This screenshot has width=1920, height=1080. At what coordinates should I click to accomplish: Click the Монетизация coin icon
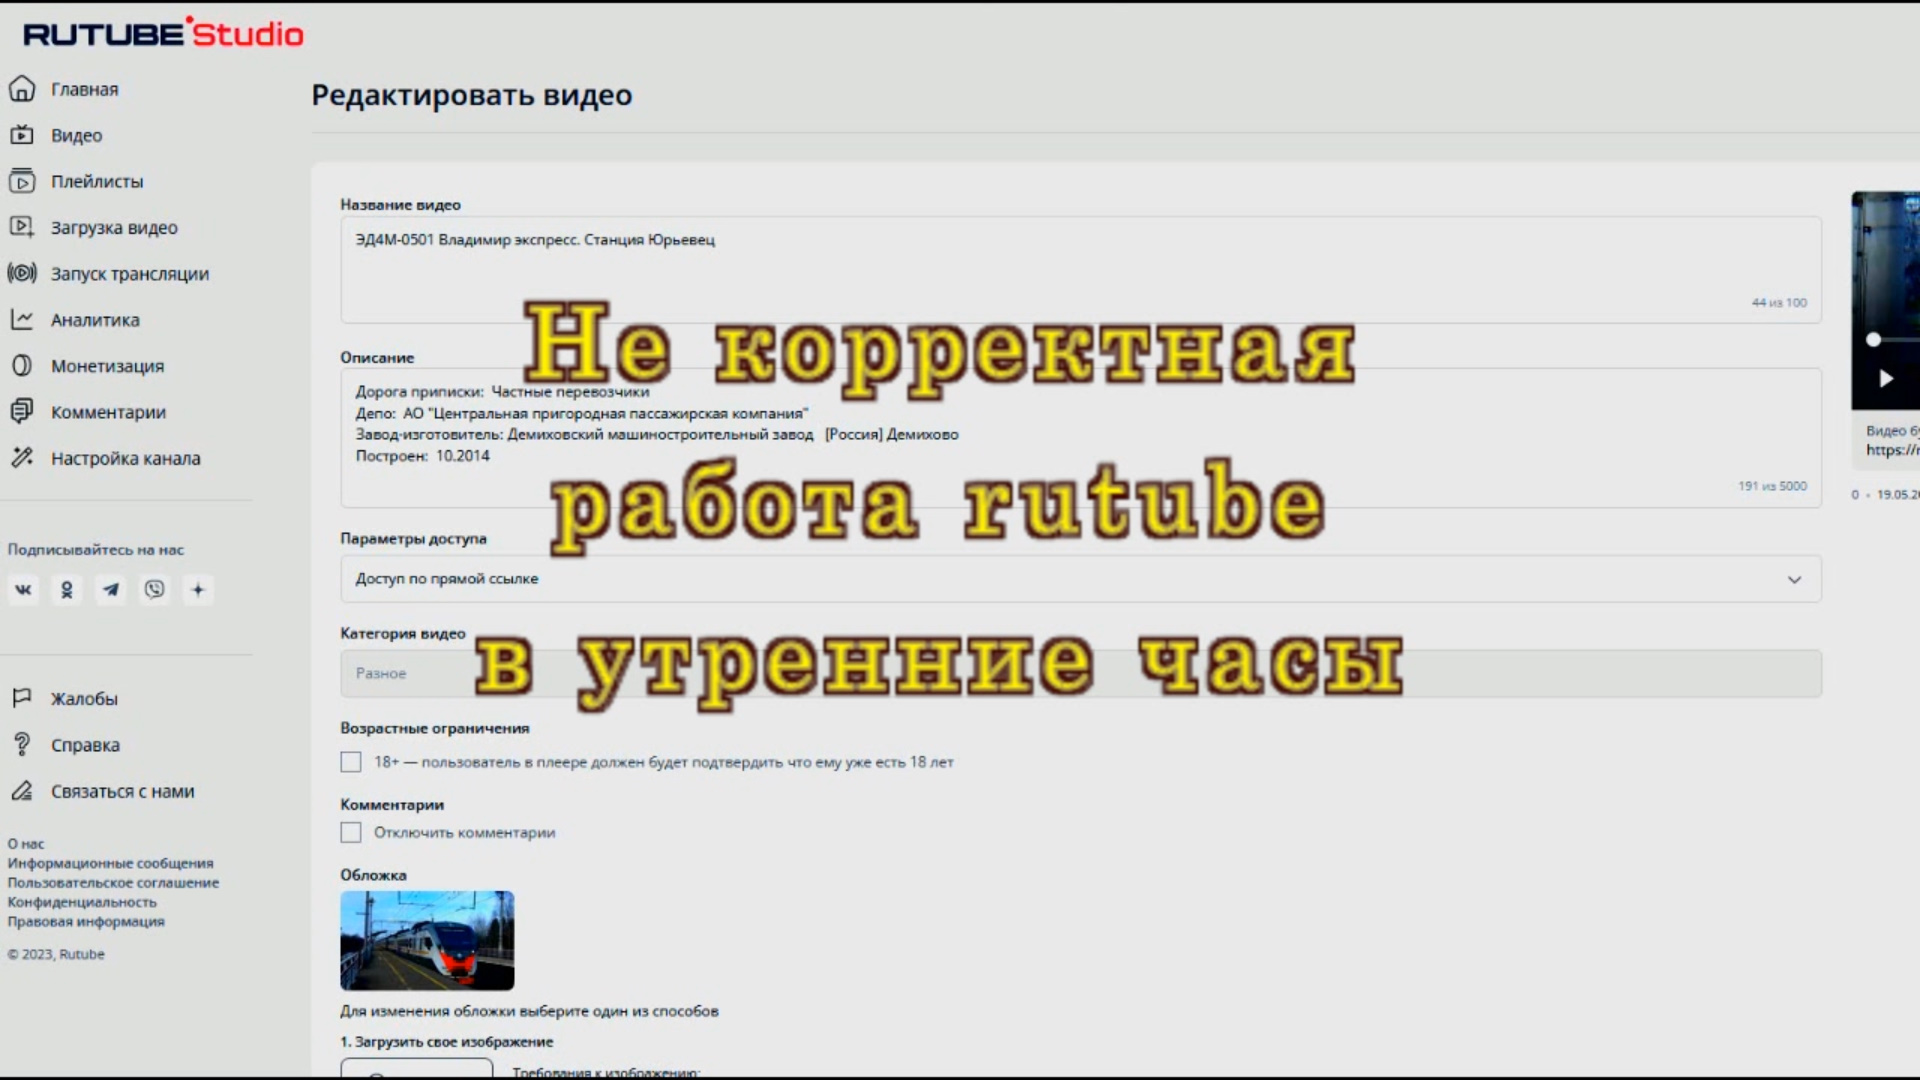22,366
